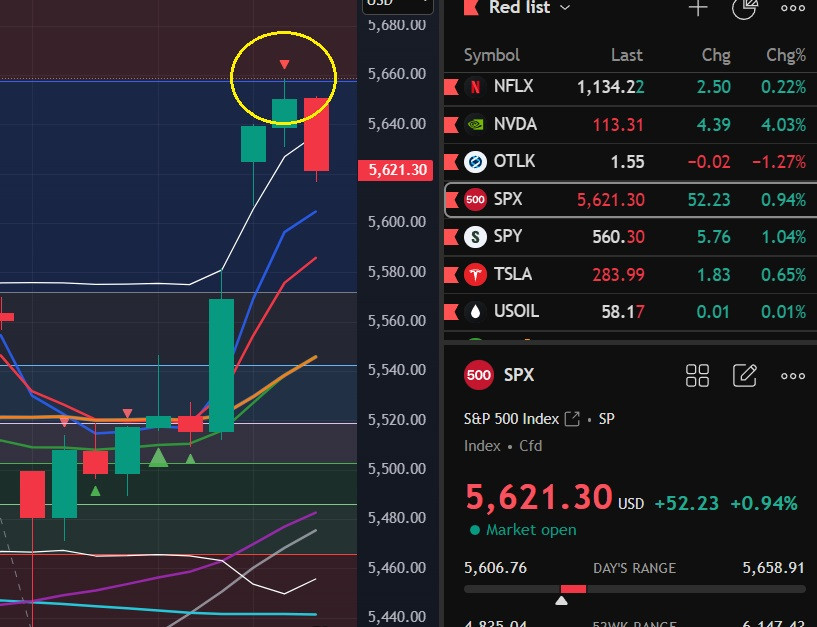Select the NVDA row in watchlist
Screen dimensions: 817x627
click(x=630, y=125)
